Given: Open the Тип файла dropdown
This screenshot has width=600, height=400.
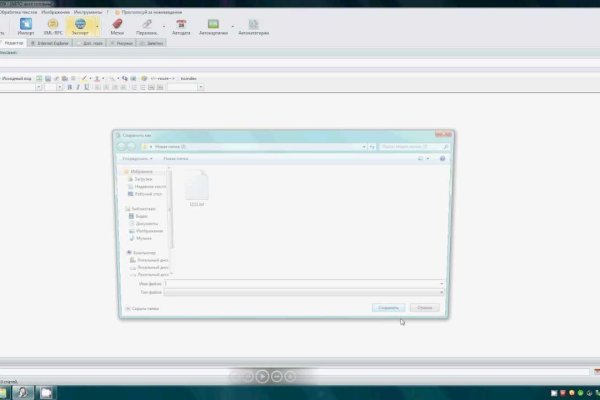Looking at the screenshot, I should pos(303,292).
